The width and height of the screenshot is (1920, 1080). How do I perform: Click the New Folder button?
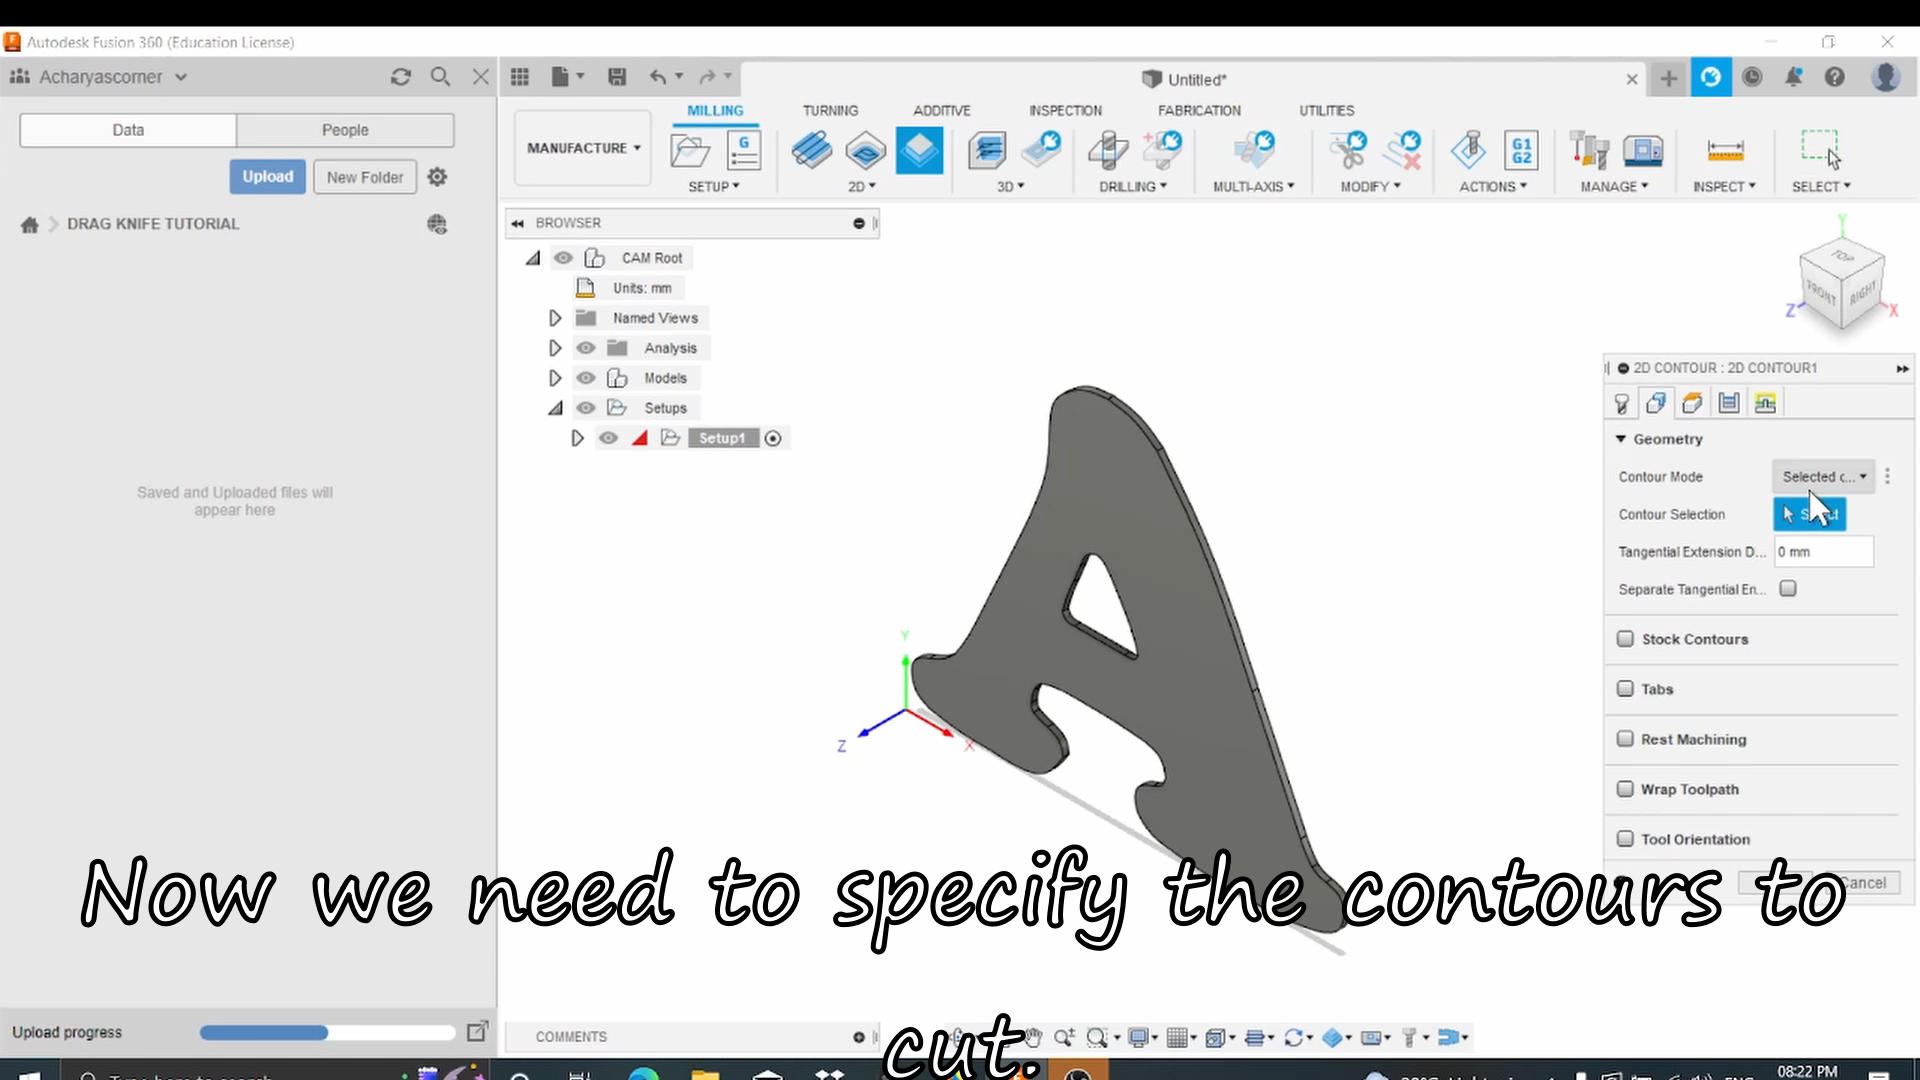[365, 177]
